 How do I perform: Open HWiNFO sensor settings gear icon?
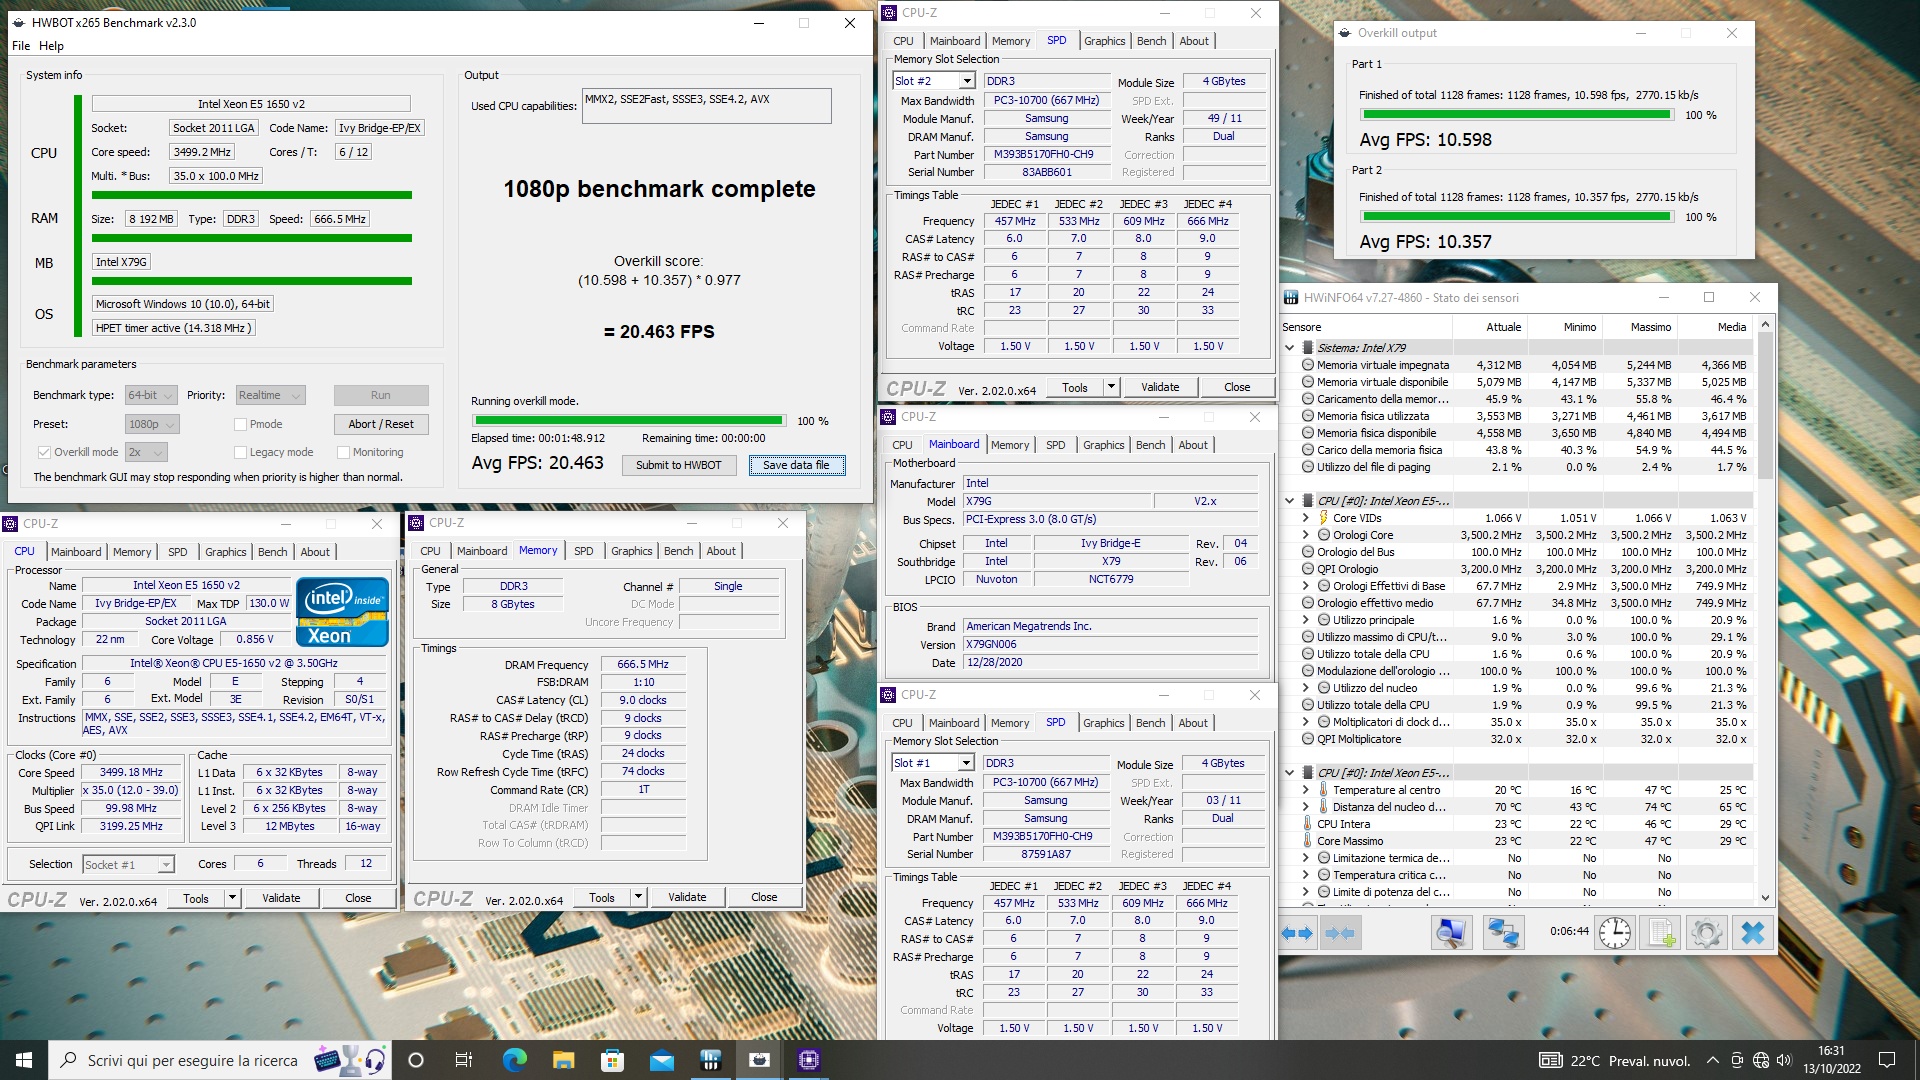click(1707, 933)
